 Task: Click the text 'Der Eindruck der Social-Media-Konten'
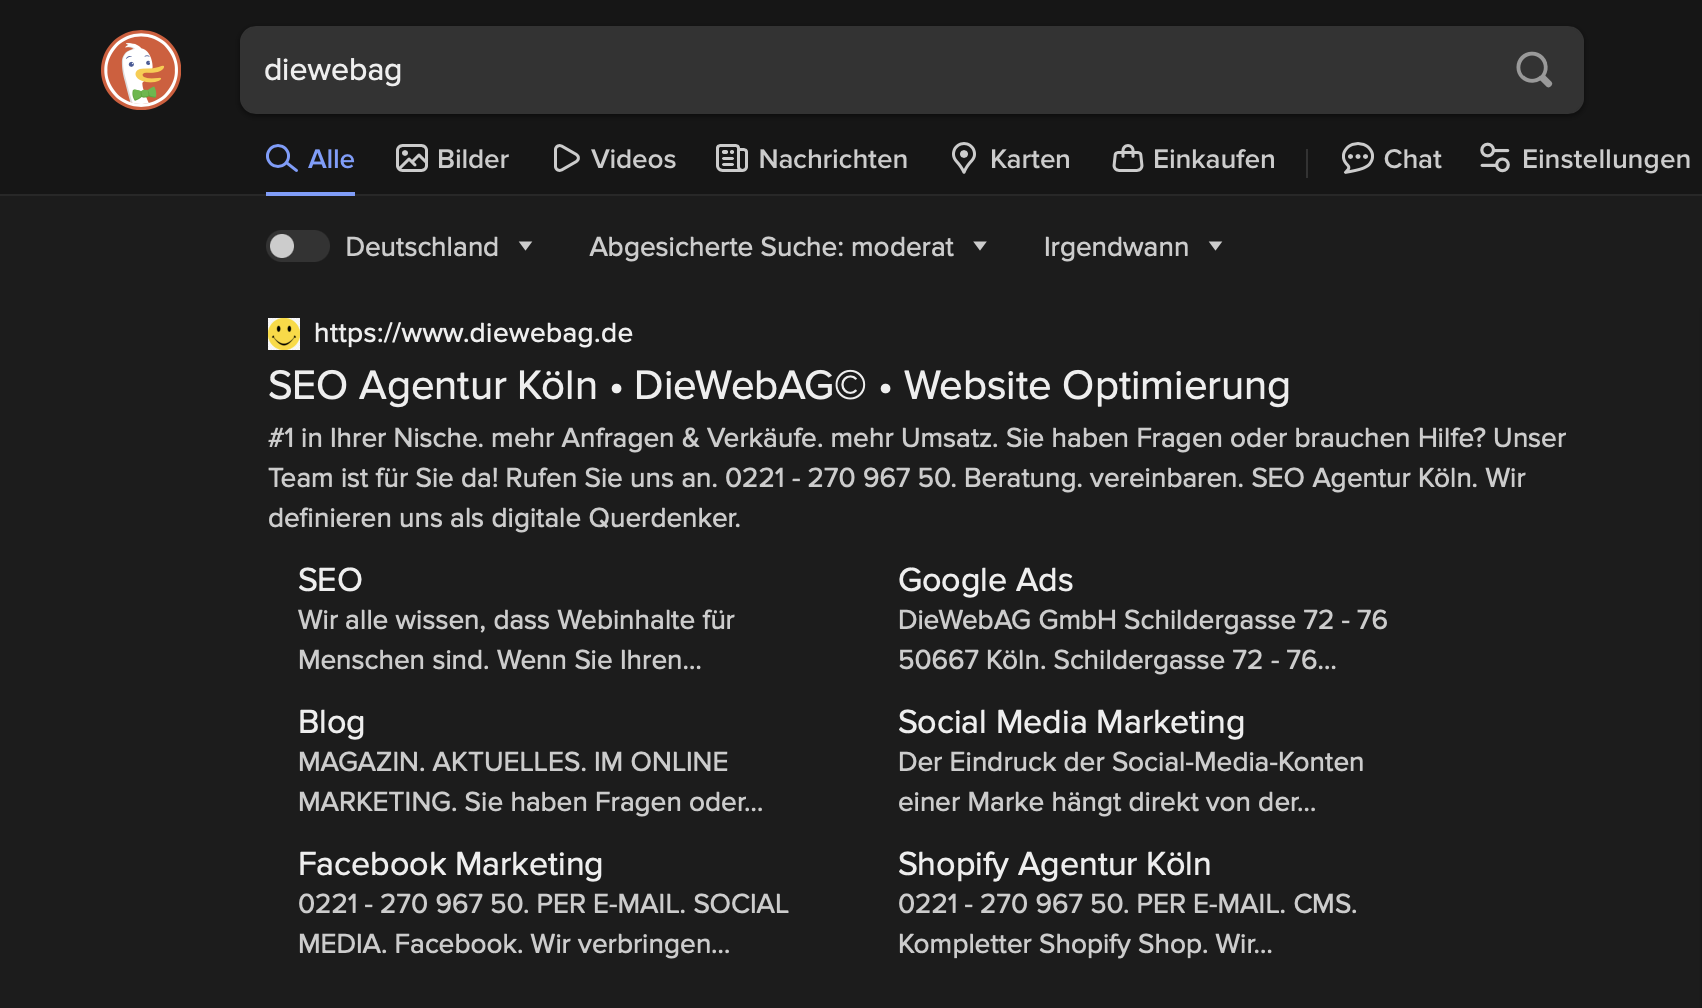1131,762
